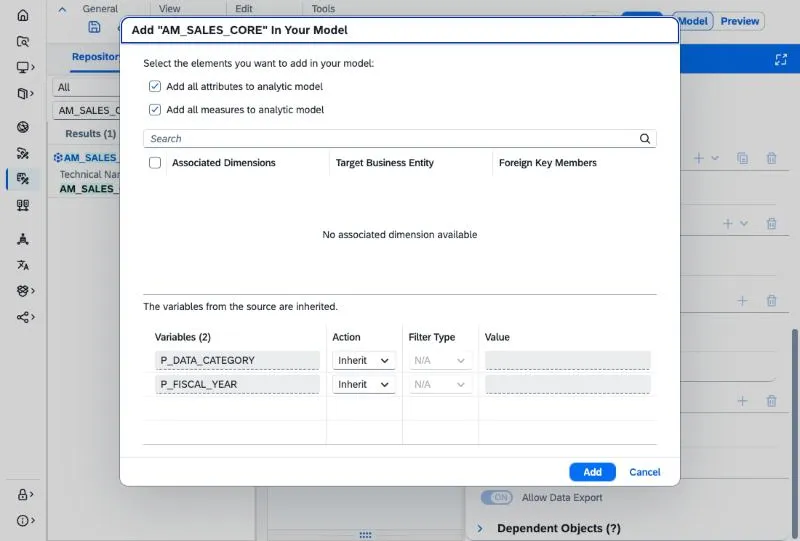
Task: Click the full screen expand icon
Action: tap(781, 59)
